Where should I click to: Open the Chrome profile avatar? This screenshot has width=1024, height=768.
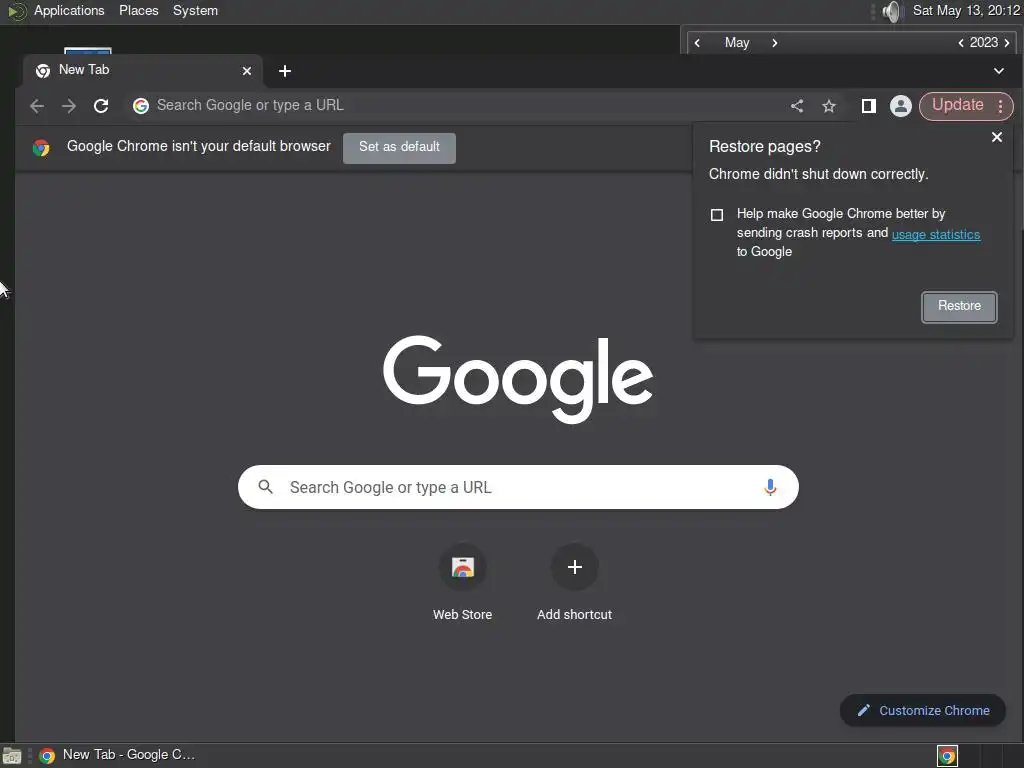pos(901,106)
